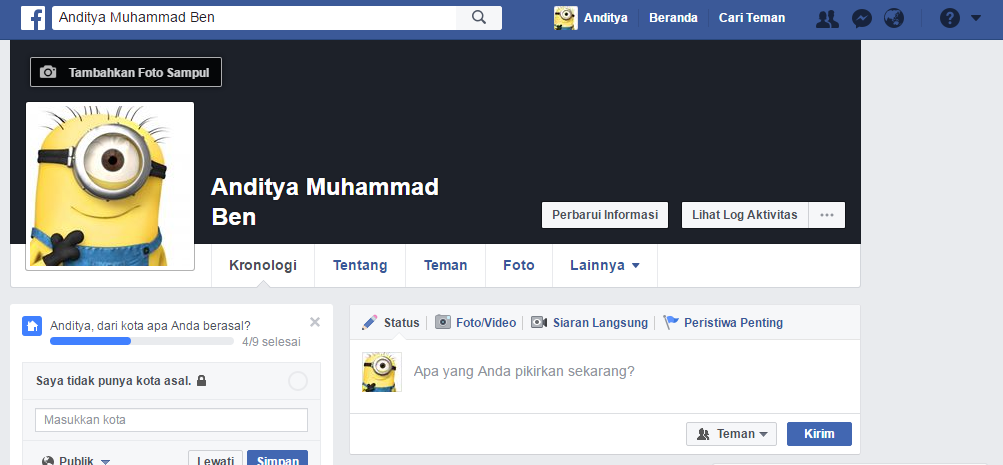Click the Lewati button
Screen dimensions: 1003x465
coord(216,458)
